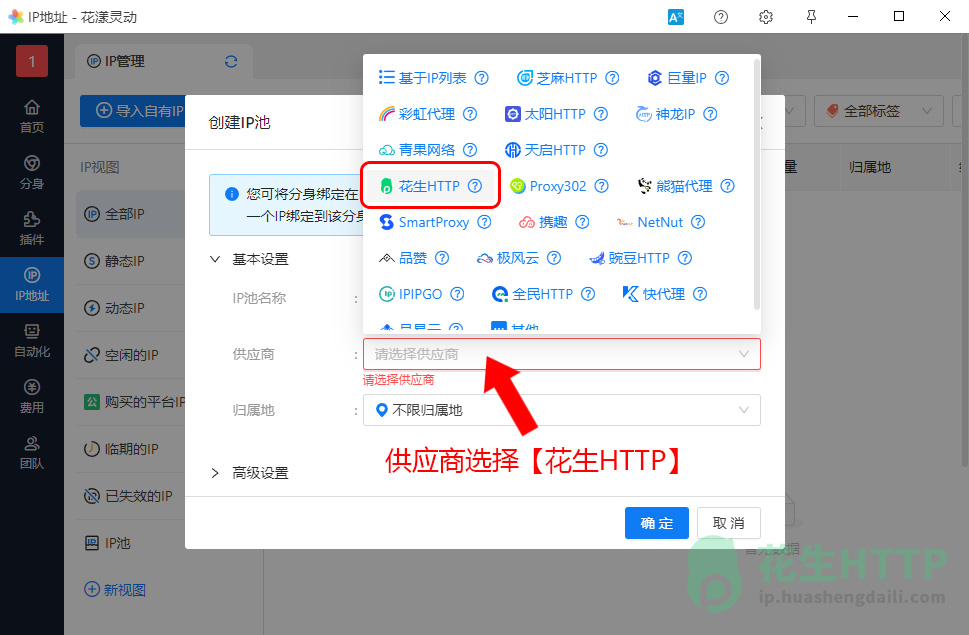Show help for 彩虹代理

click(470, 114)
